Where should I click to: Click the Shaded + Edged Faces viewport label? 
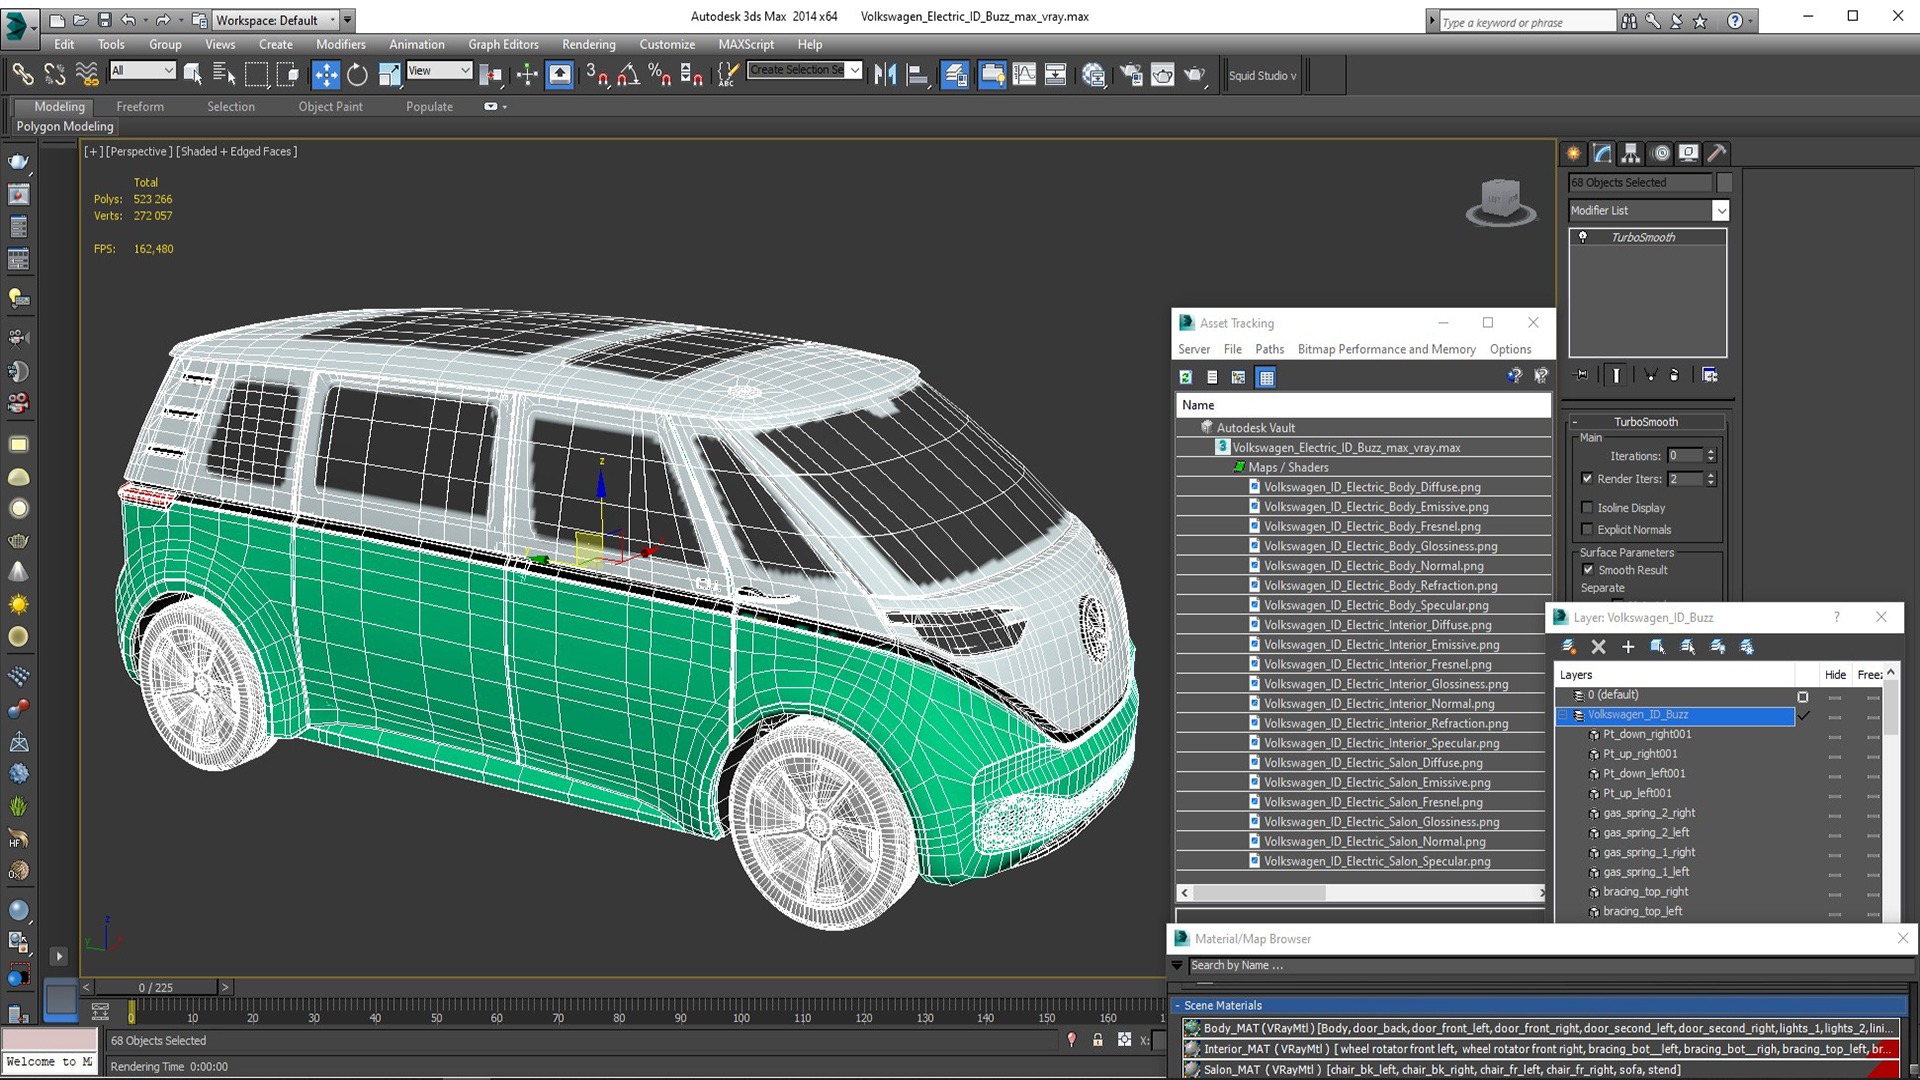click(x=237, y=151)
